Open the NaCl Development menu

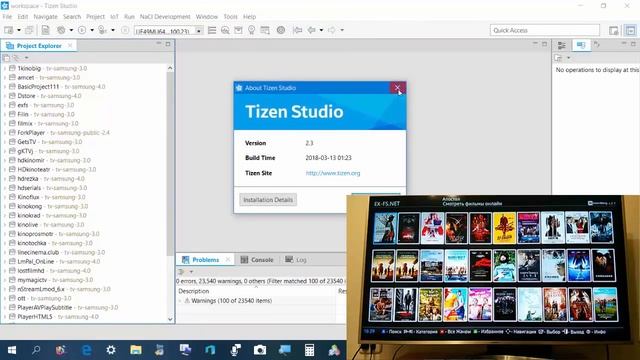point(165,17)
